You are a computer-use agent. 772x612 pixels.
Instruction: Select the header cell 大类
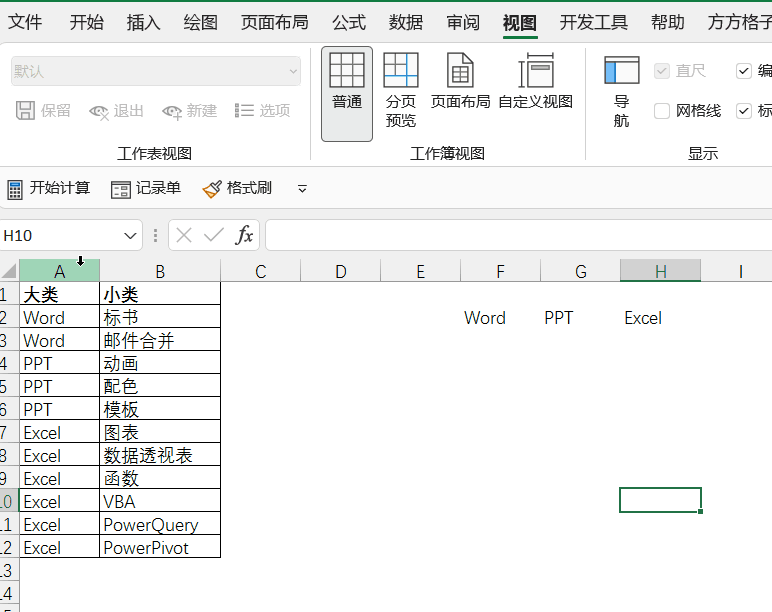tap(60, 294)
